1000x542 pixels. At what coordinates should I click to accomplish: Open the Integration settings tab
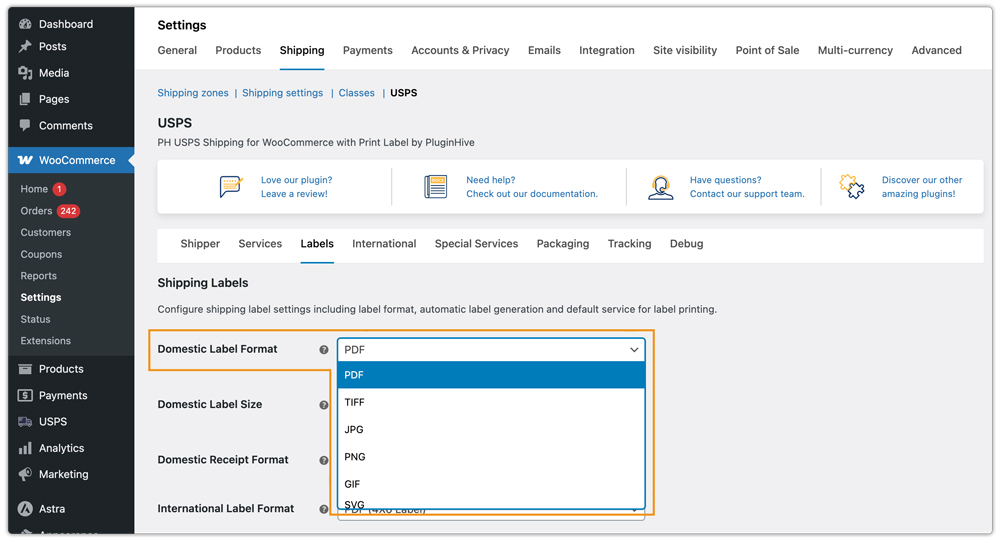[607, 50]
